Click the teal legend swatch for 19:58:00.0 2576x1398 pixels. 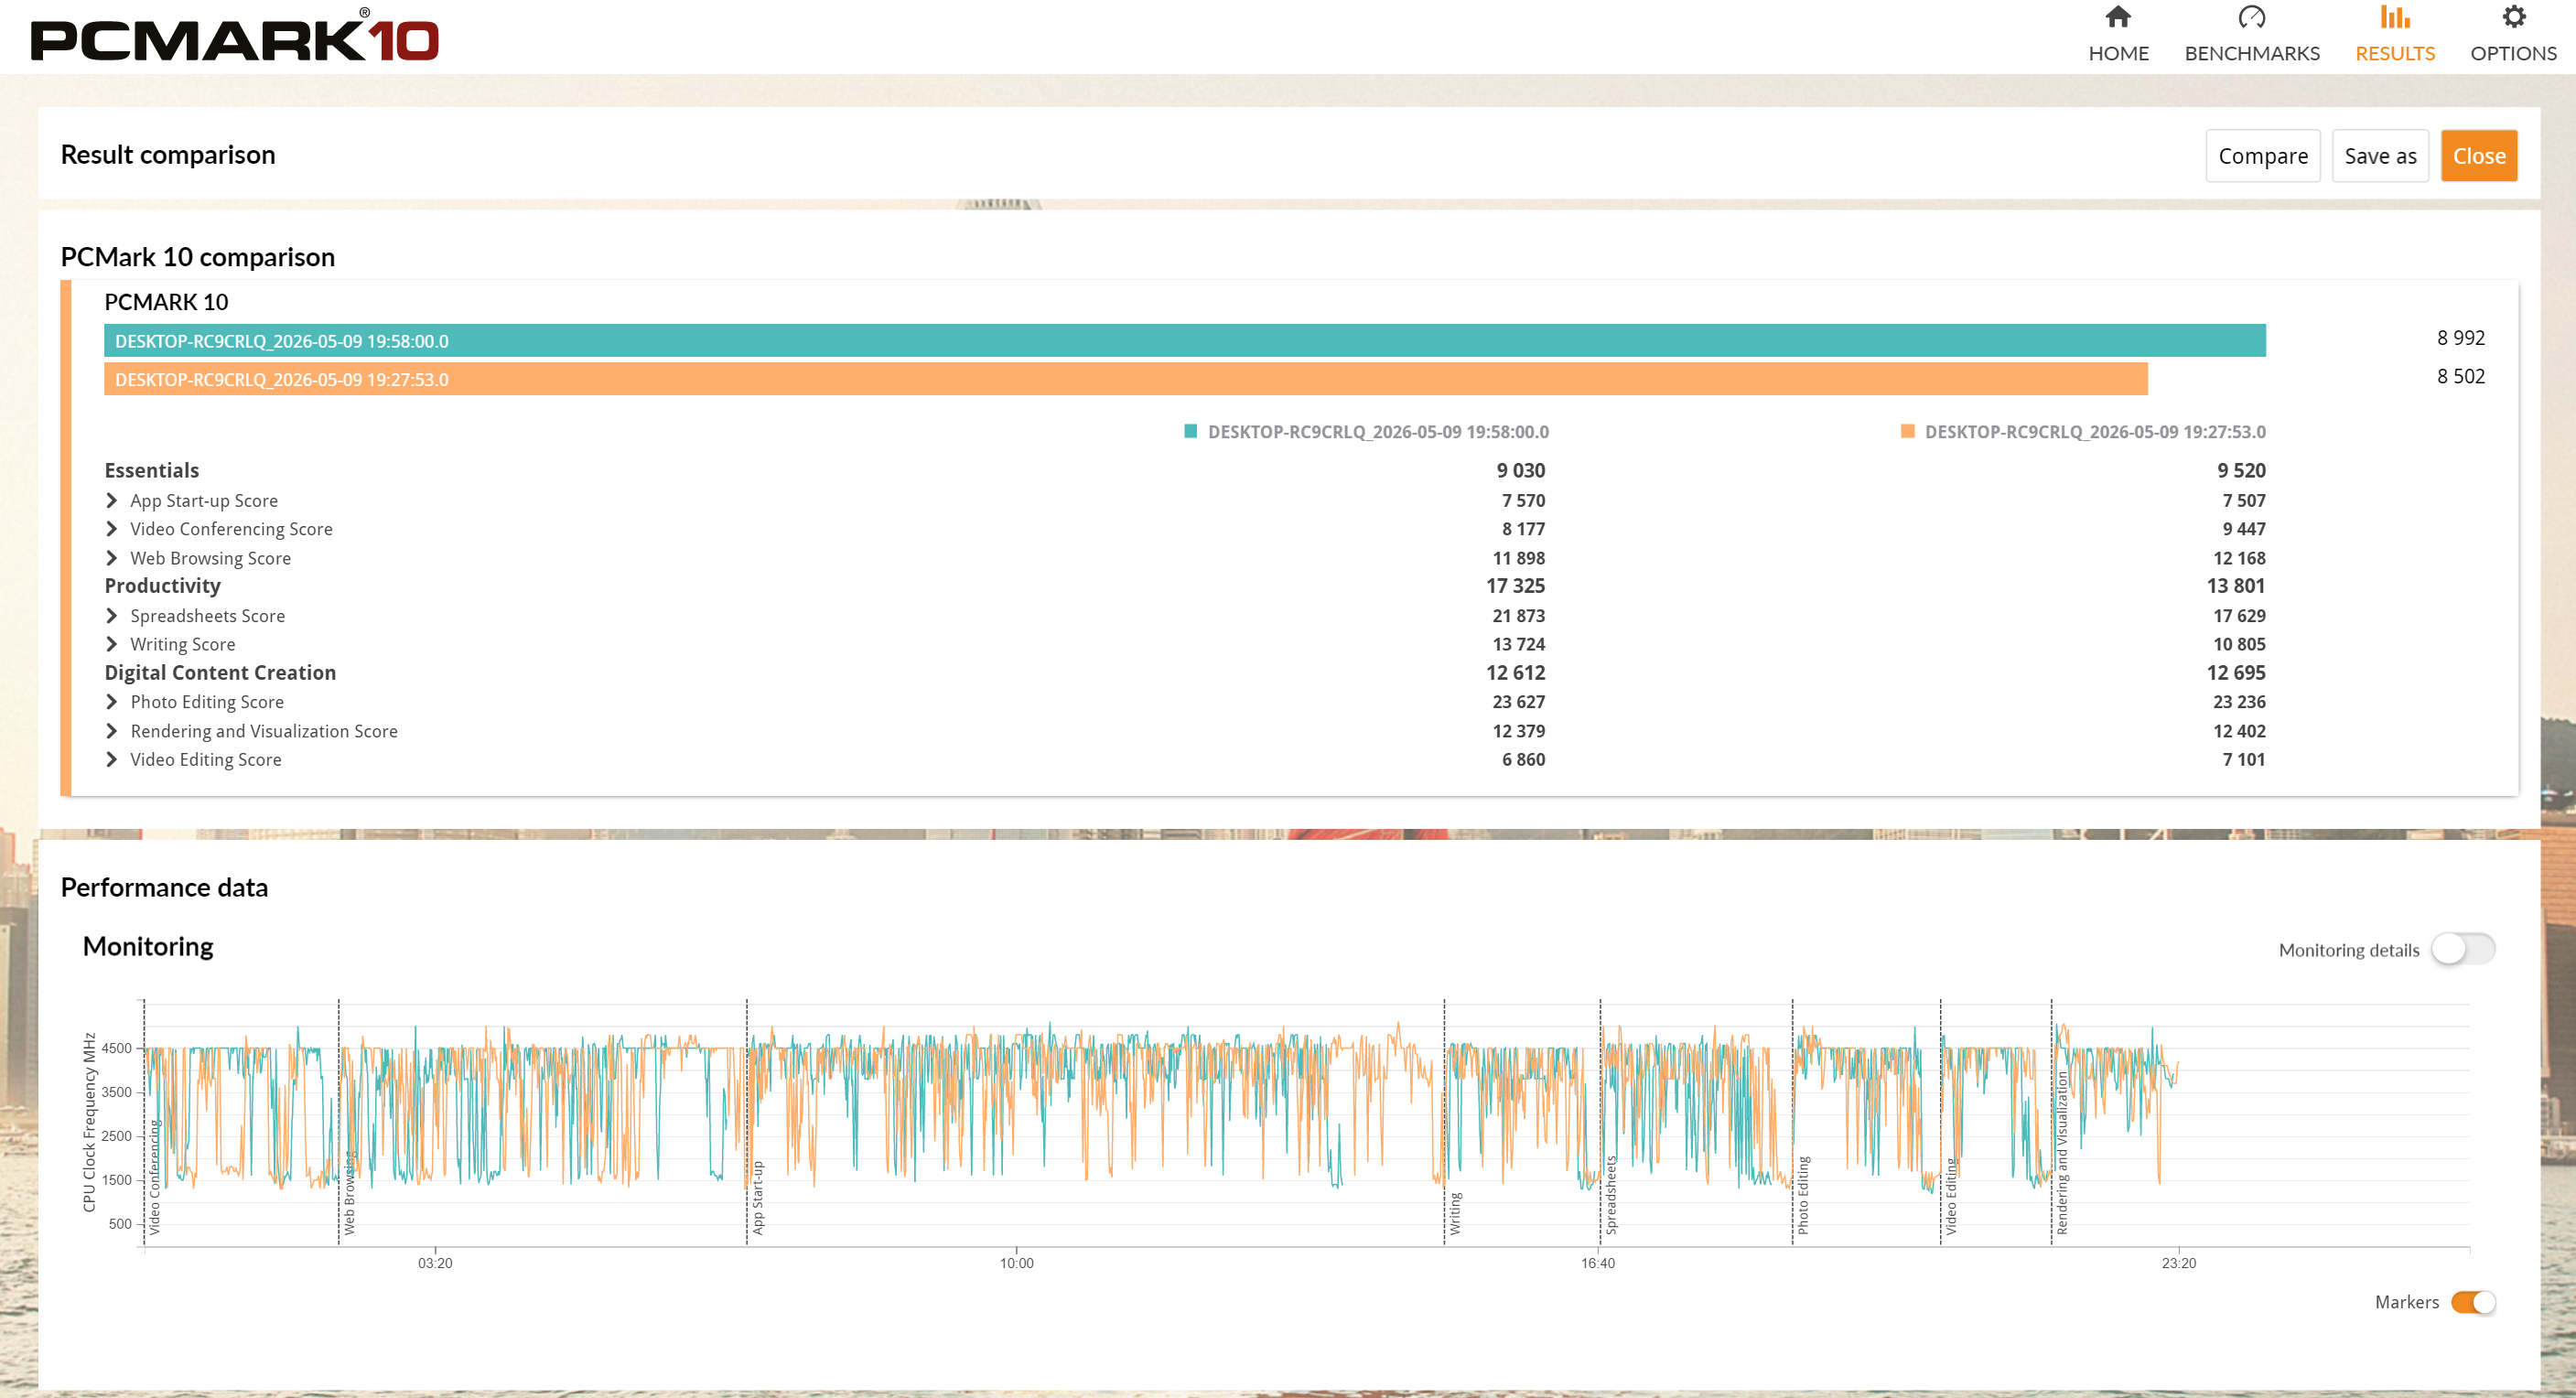pyautogui.click(x=1190, y=431)
